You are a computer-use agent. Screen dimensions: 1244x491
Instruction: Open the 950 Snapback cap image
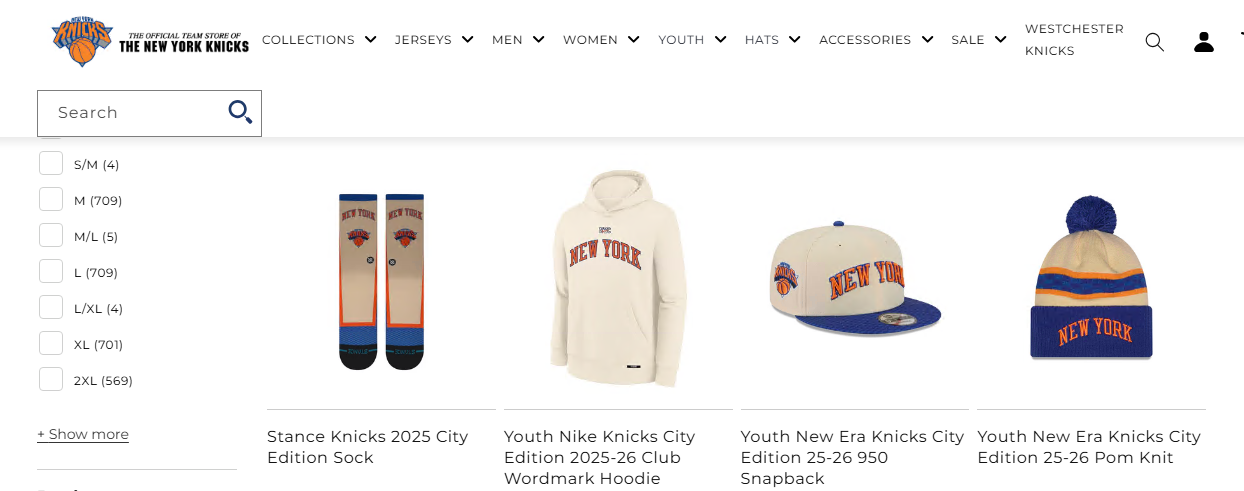pyautogui.click(x=855, y=281)
